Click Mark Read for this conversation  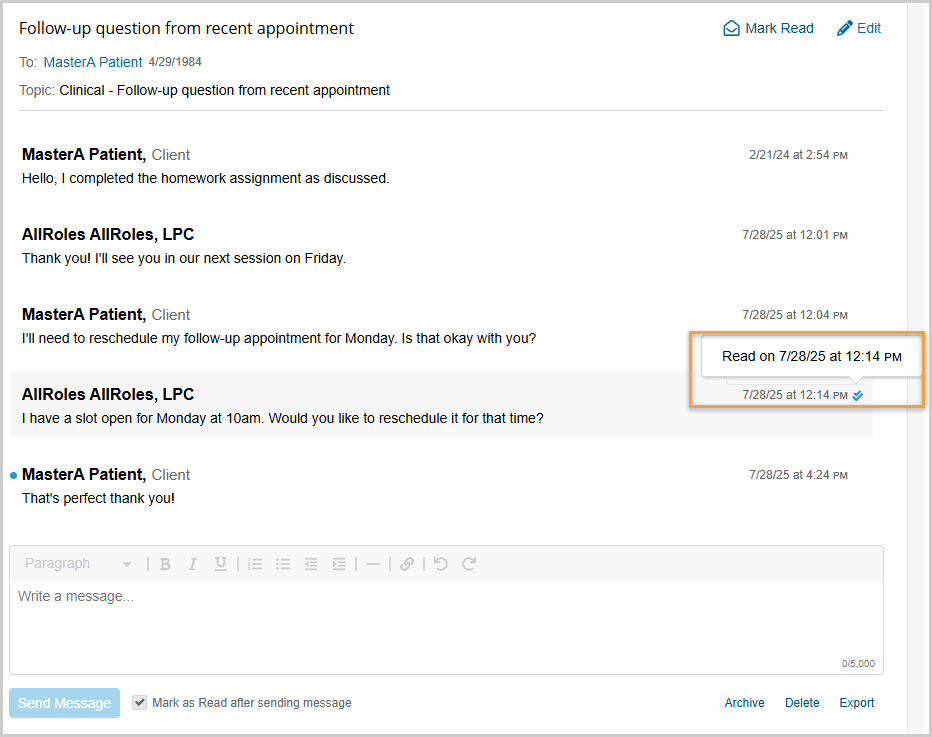[768, 28]
